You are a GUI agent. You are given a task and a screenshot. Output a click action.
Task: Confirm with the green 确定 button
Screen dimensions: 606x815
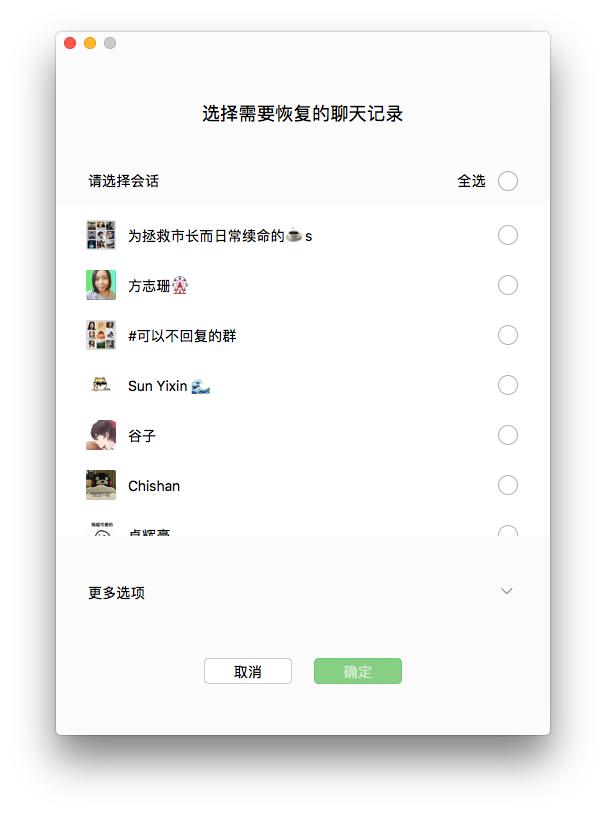(358, 671)
